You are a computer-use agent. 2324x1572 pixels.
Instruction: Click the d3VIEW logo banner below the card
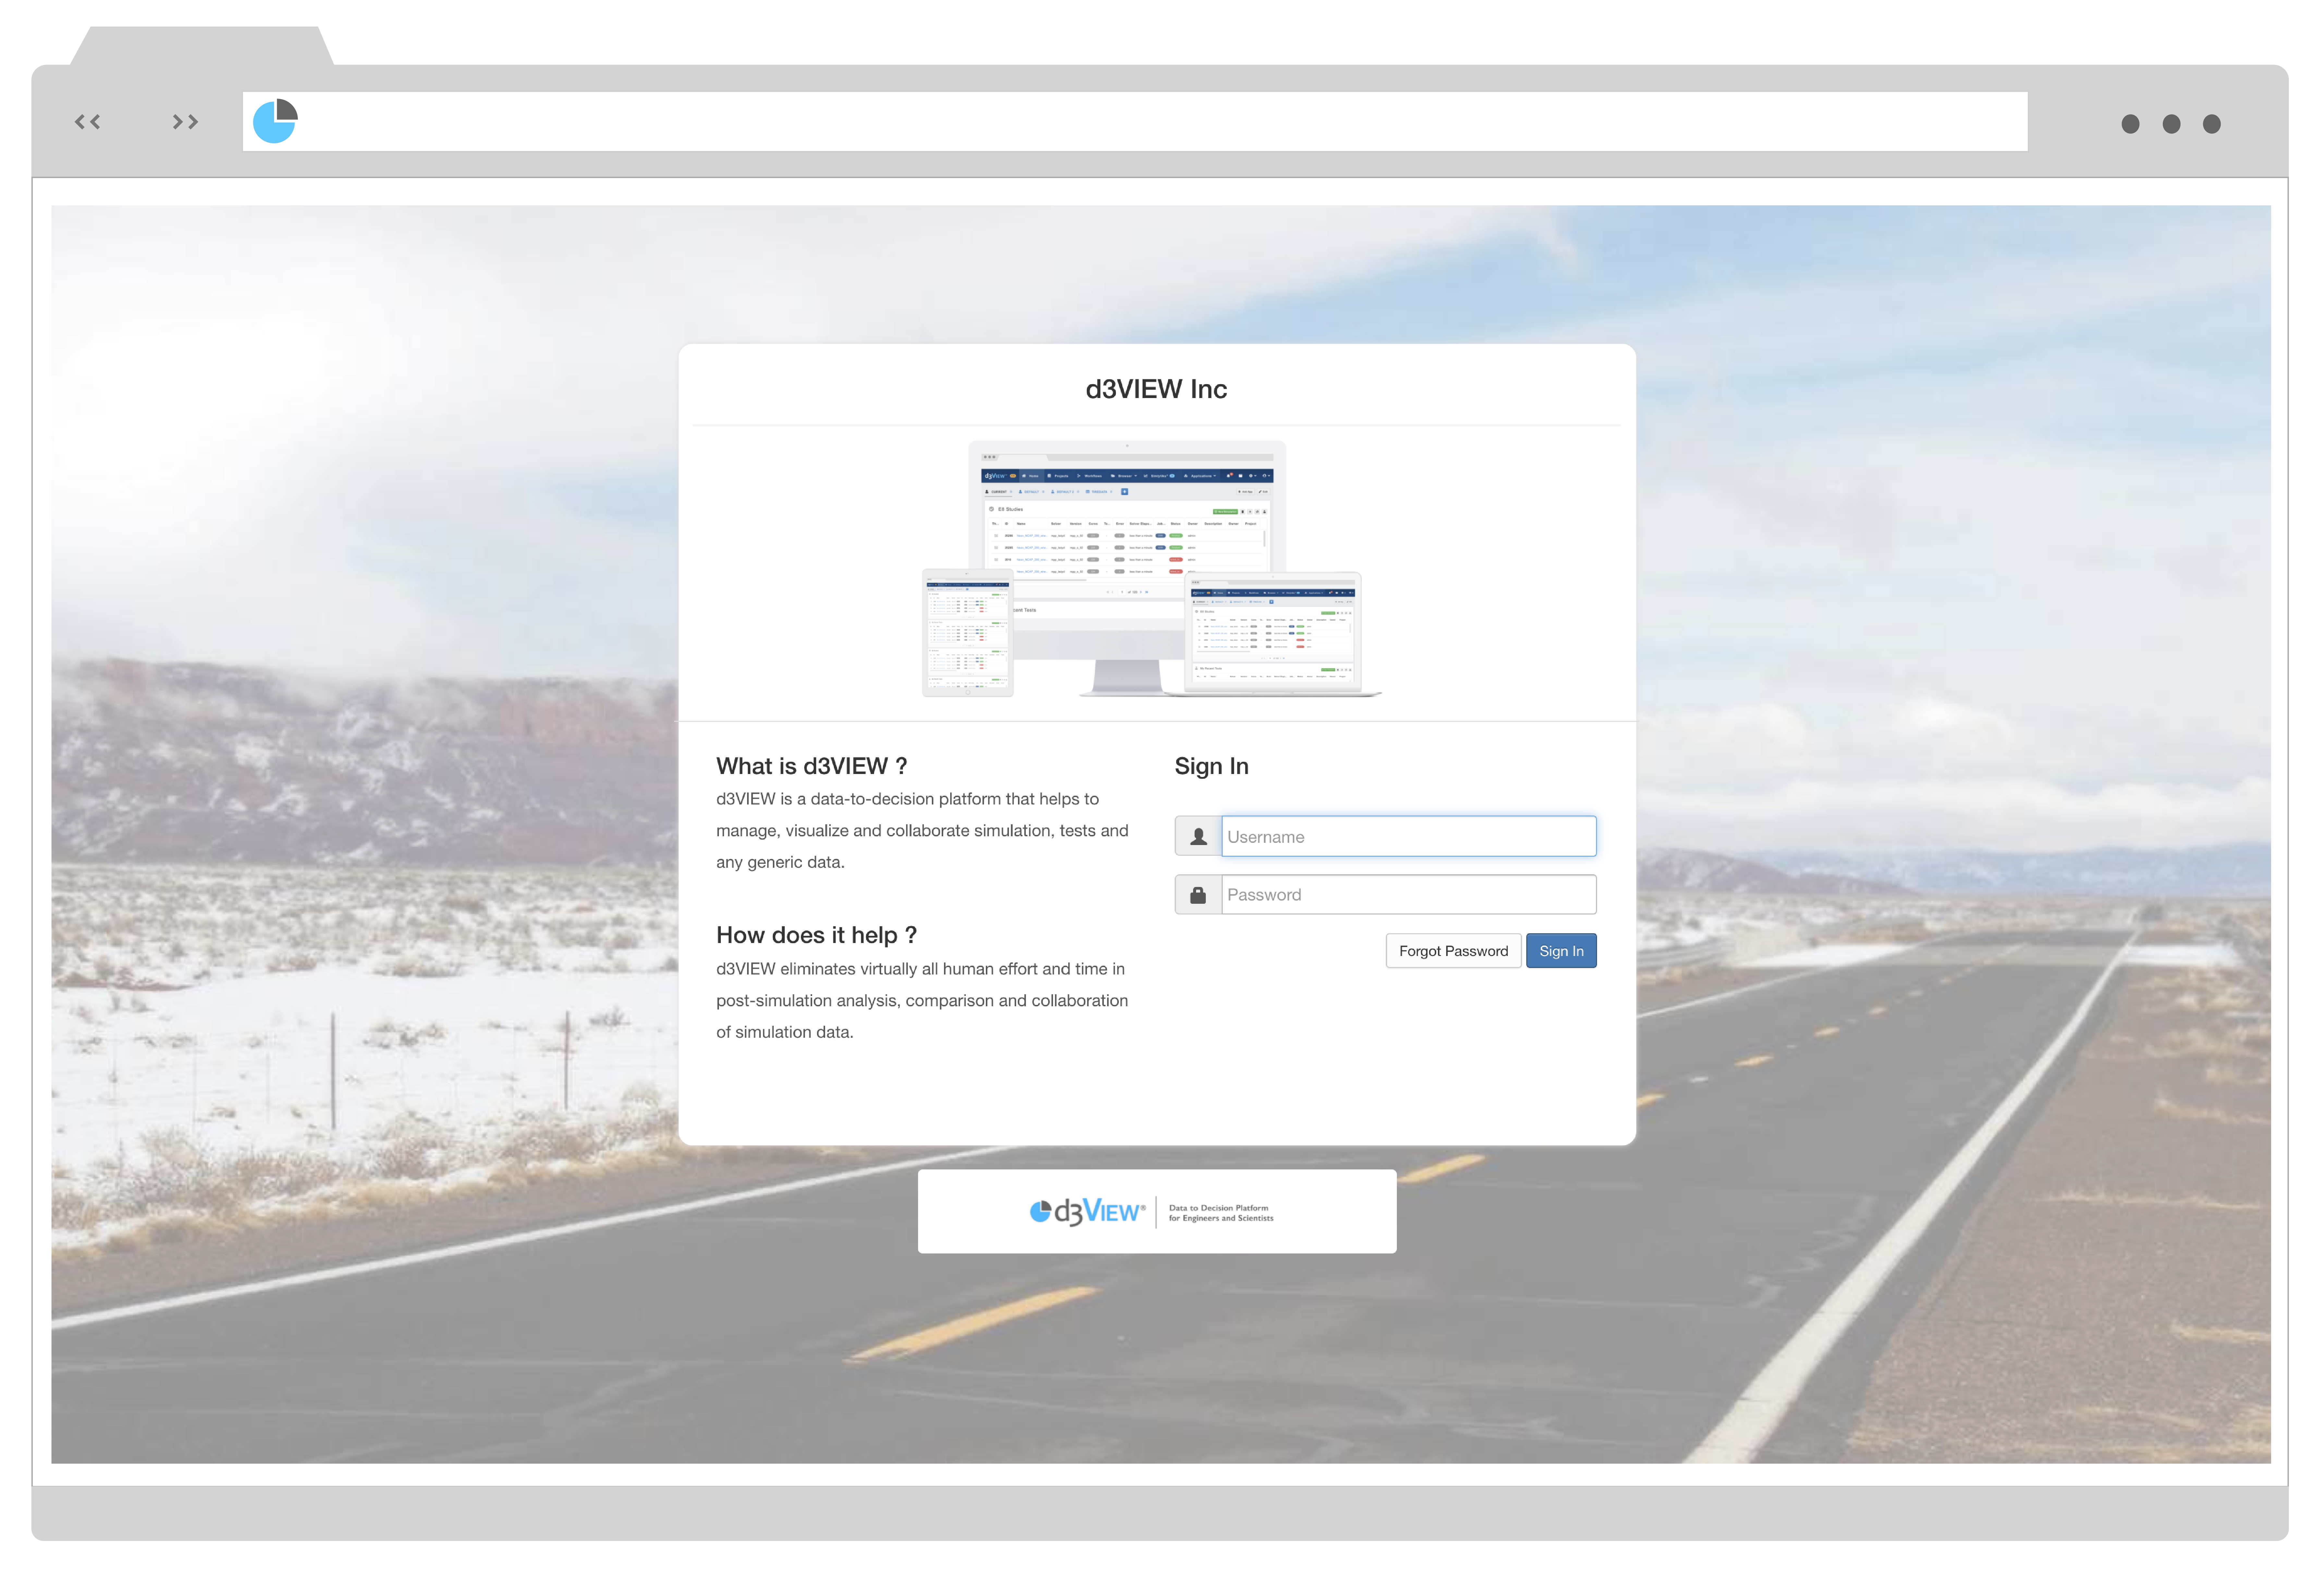pyautogui.click(x=1157, y=1211)
